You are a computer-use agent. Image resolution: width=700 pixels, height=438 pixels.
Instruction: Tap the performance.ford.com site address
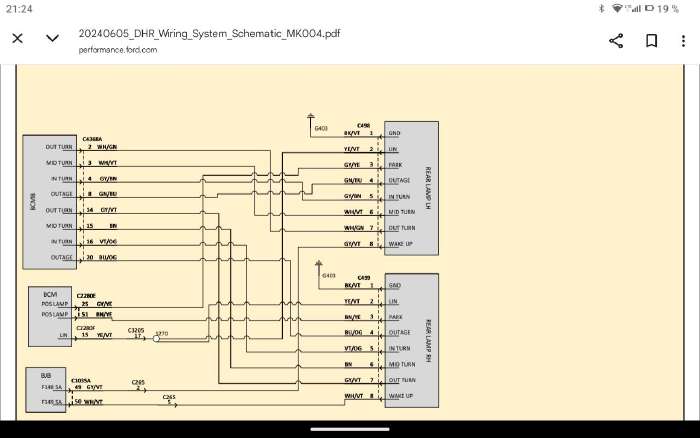(x=118, y=50)
